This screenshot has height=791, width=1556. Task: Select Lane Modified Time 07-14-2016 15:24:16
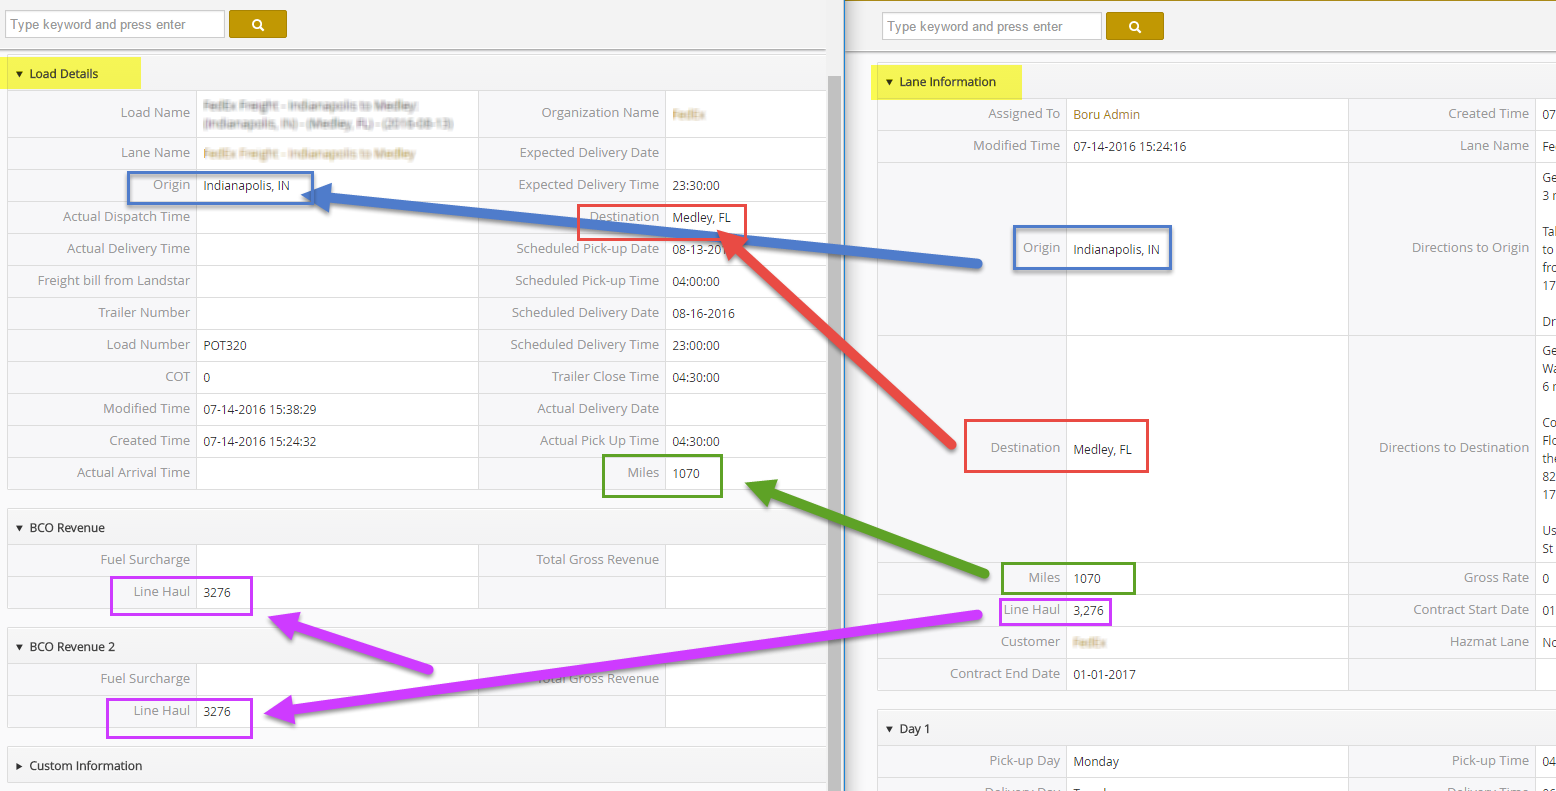tap(1130, 146)
